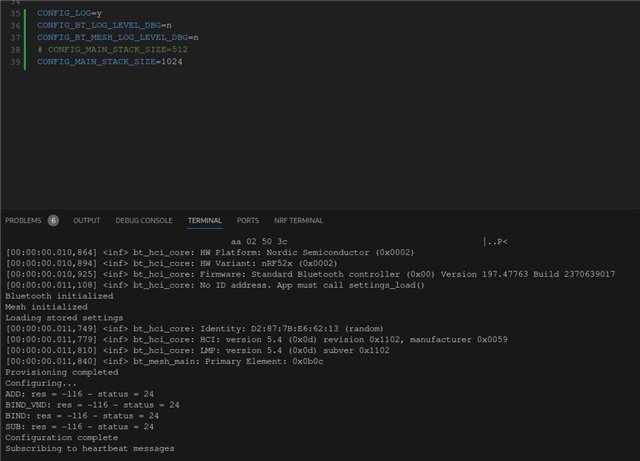Click the commented CONFIG_MAIN_STACK_SIZE=512 line

112,49
